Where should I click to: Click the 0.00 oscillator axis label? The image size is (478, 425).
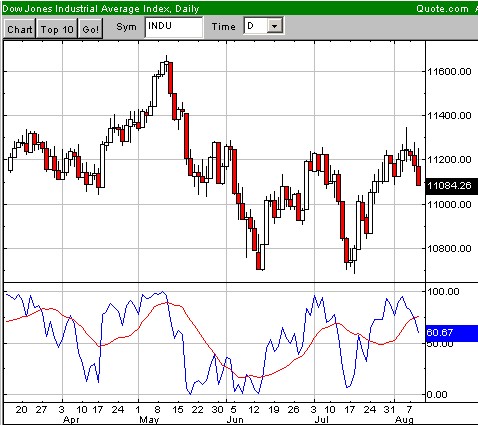tap(437, 395)
